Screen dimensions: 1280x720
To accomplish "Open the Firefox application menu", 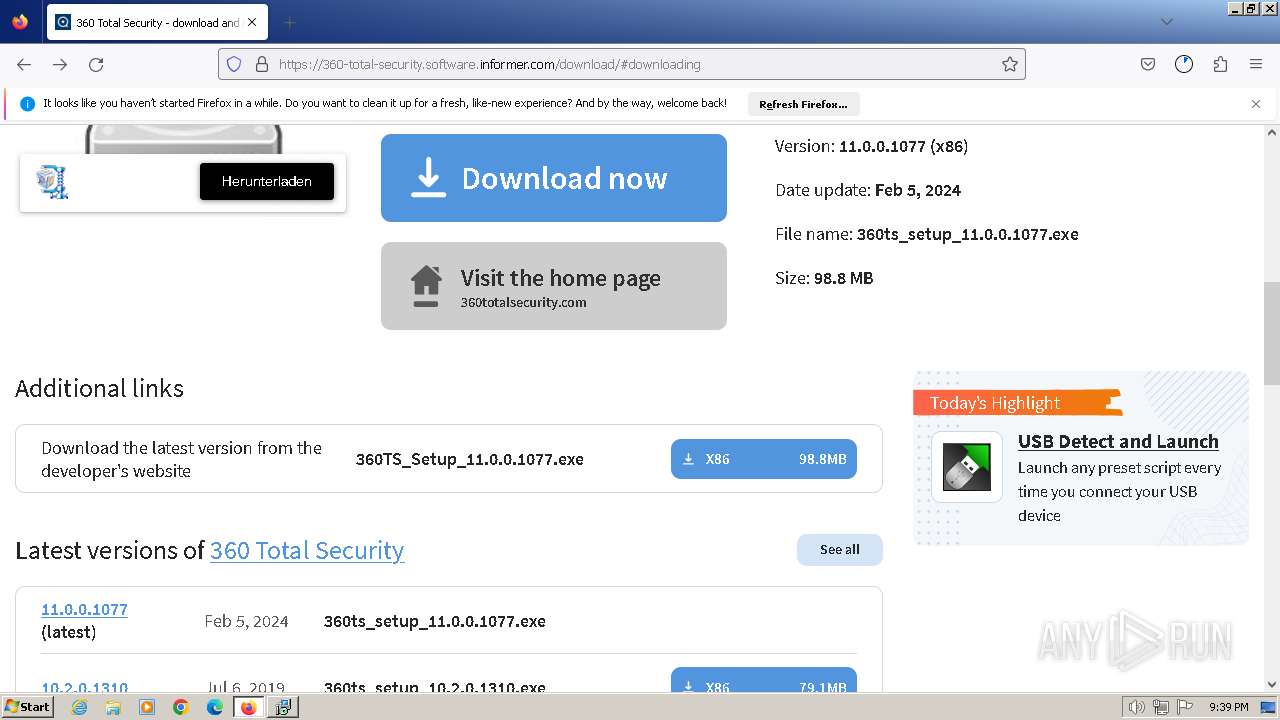I will pyautogui.click(x=1256, y=64).
